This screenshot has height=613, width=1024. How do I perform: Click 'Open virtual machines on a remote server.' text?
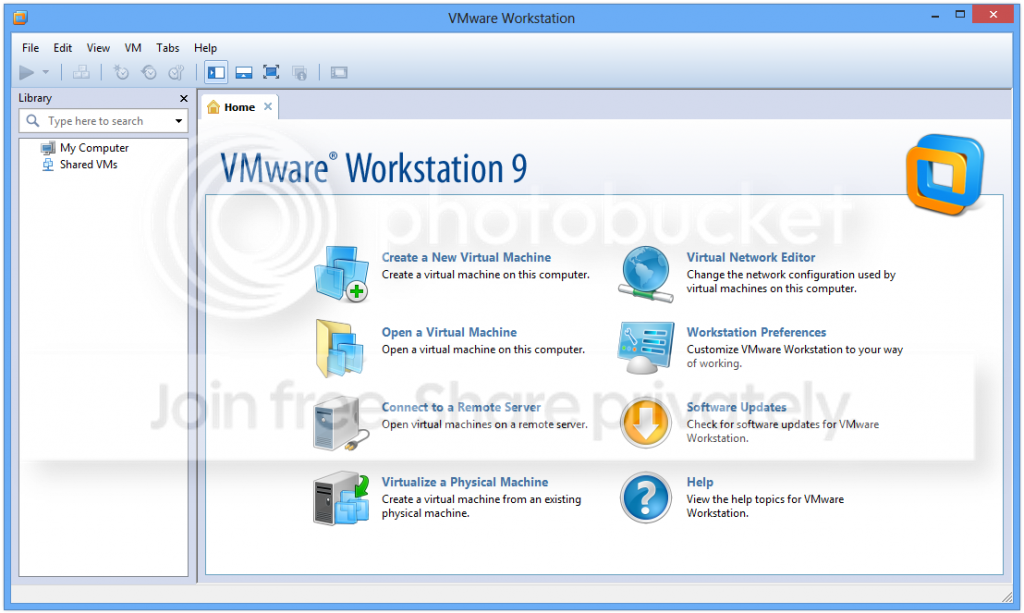(485, 425)
